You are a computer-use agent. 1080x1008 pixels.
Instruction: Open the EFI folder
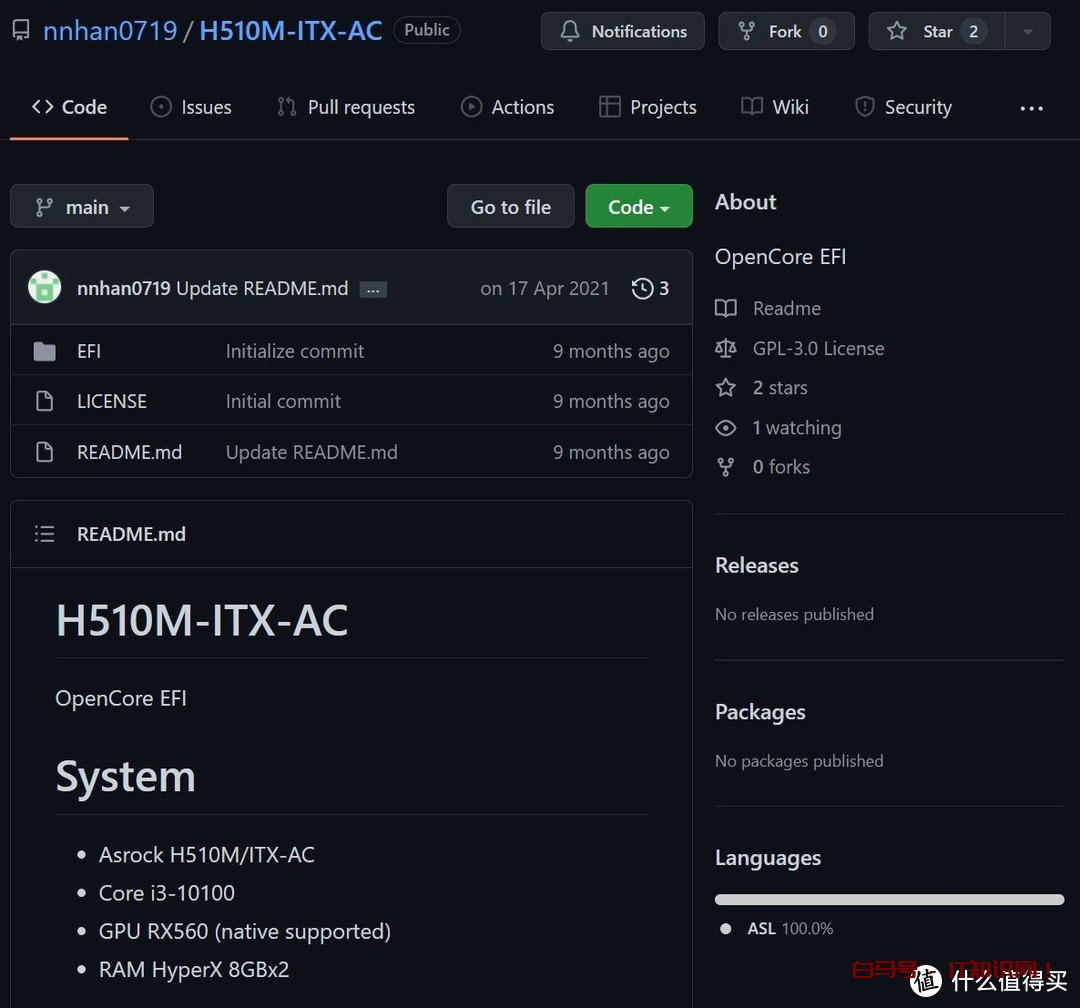[x=89, y=351]
